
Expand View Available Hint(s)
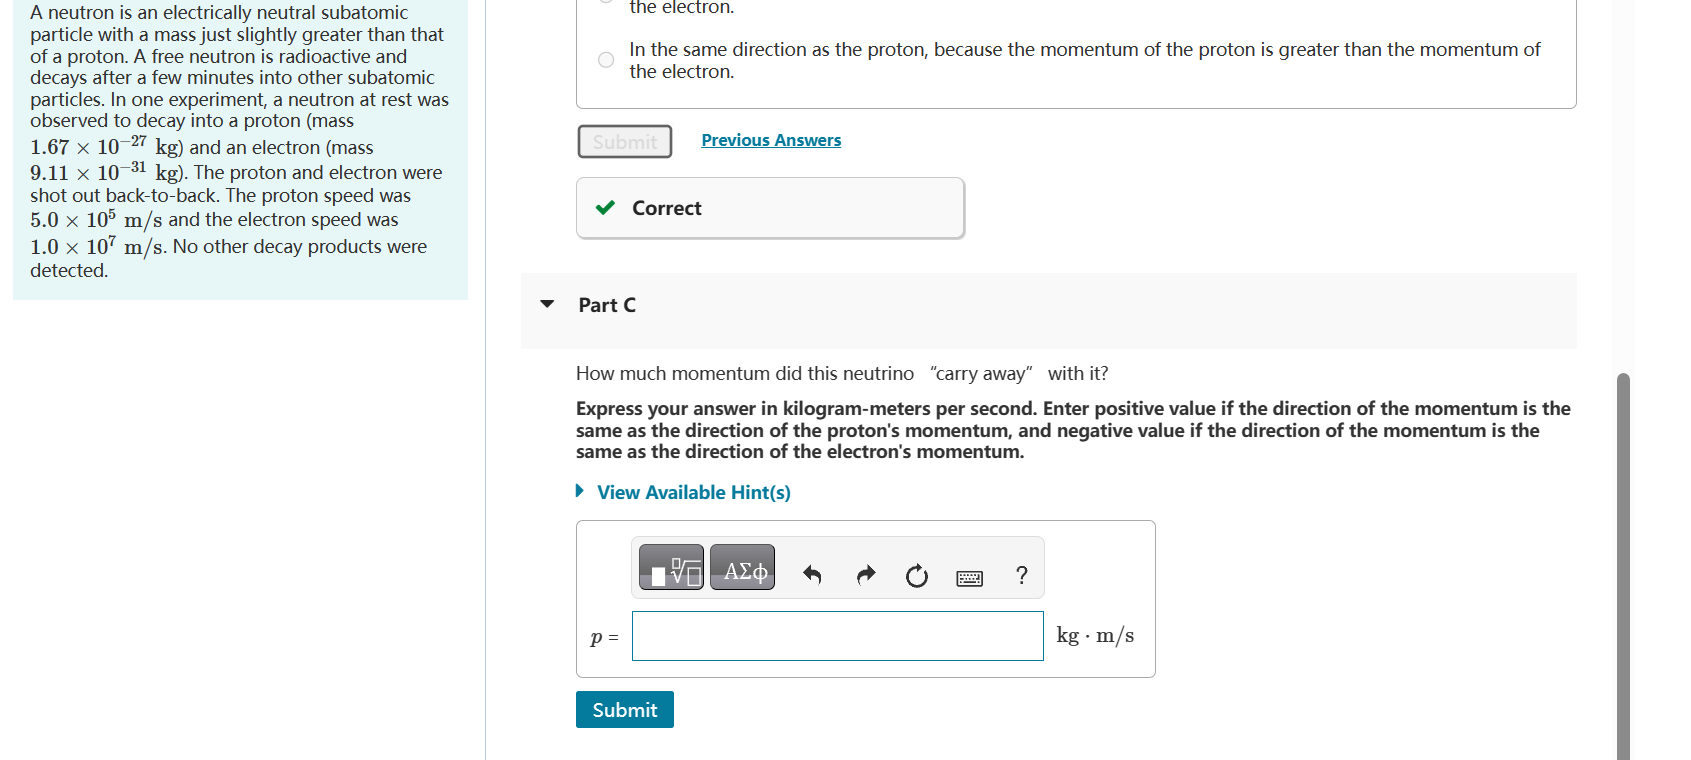tap(692, 492)
